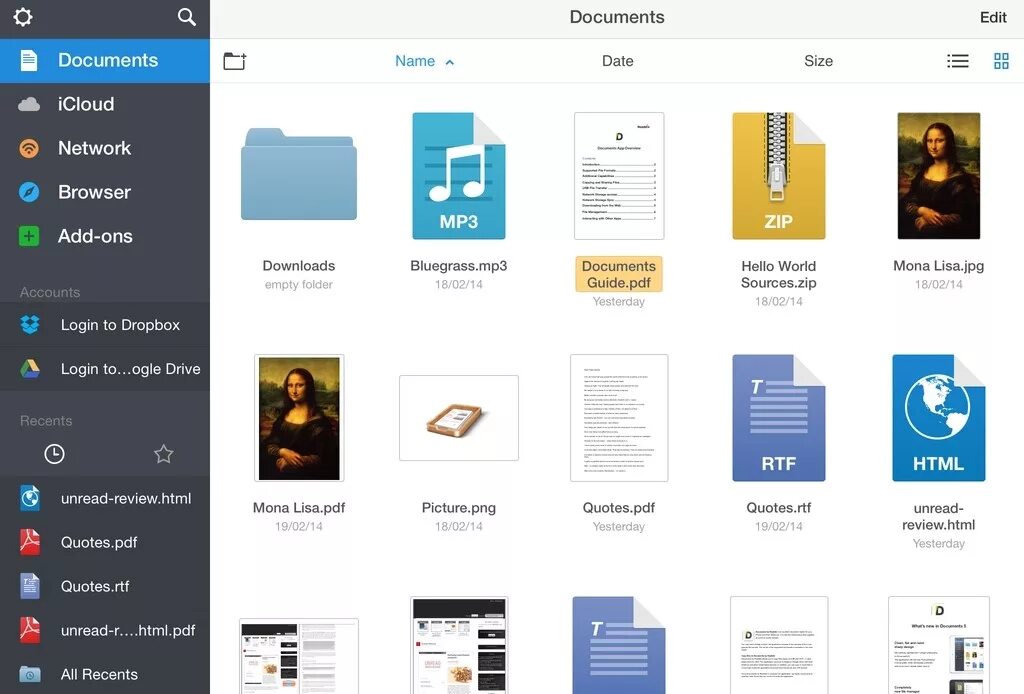Screen dimensions: 1024x694
Task: Click the PDF icon beside unread-r....html.pdf
Action: (x=30, y=631)
